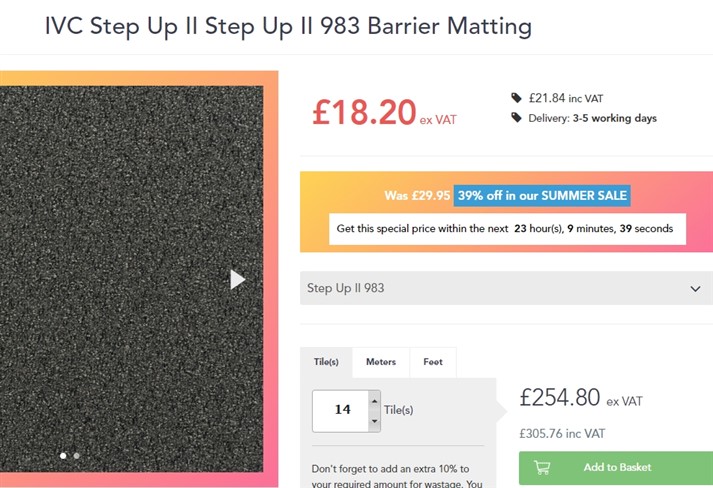Open the Step Up II 983 colour dropdown
This screenshot has height=488, width=713.
[500, 288]
